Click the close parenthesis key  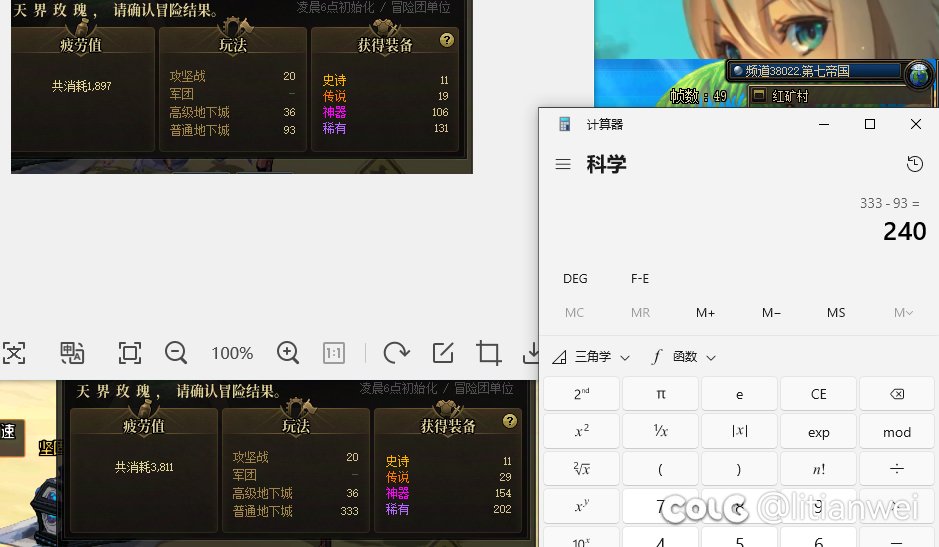pyautogui.click(x=740, y=469)
